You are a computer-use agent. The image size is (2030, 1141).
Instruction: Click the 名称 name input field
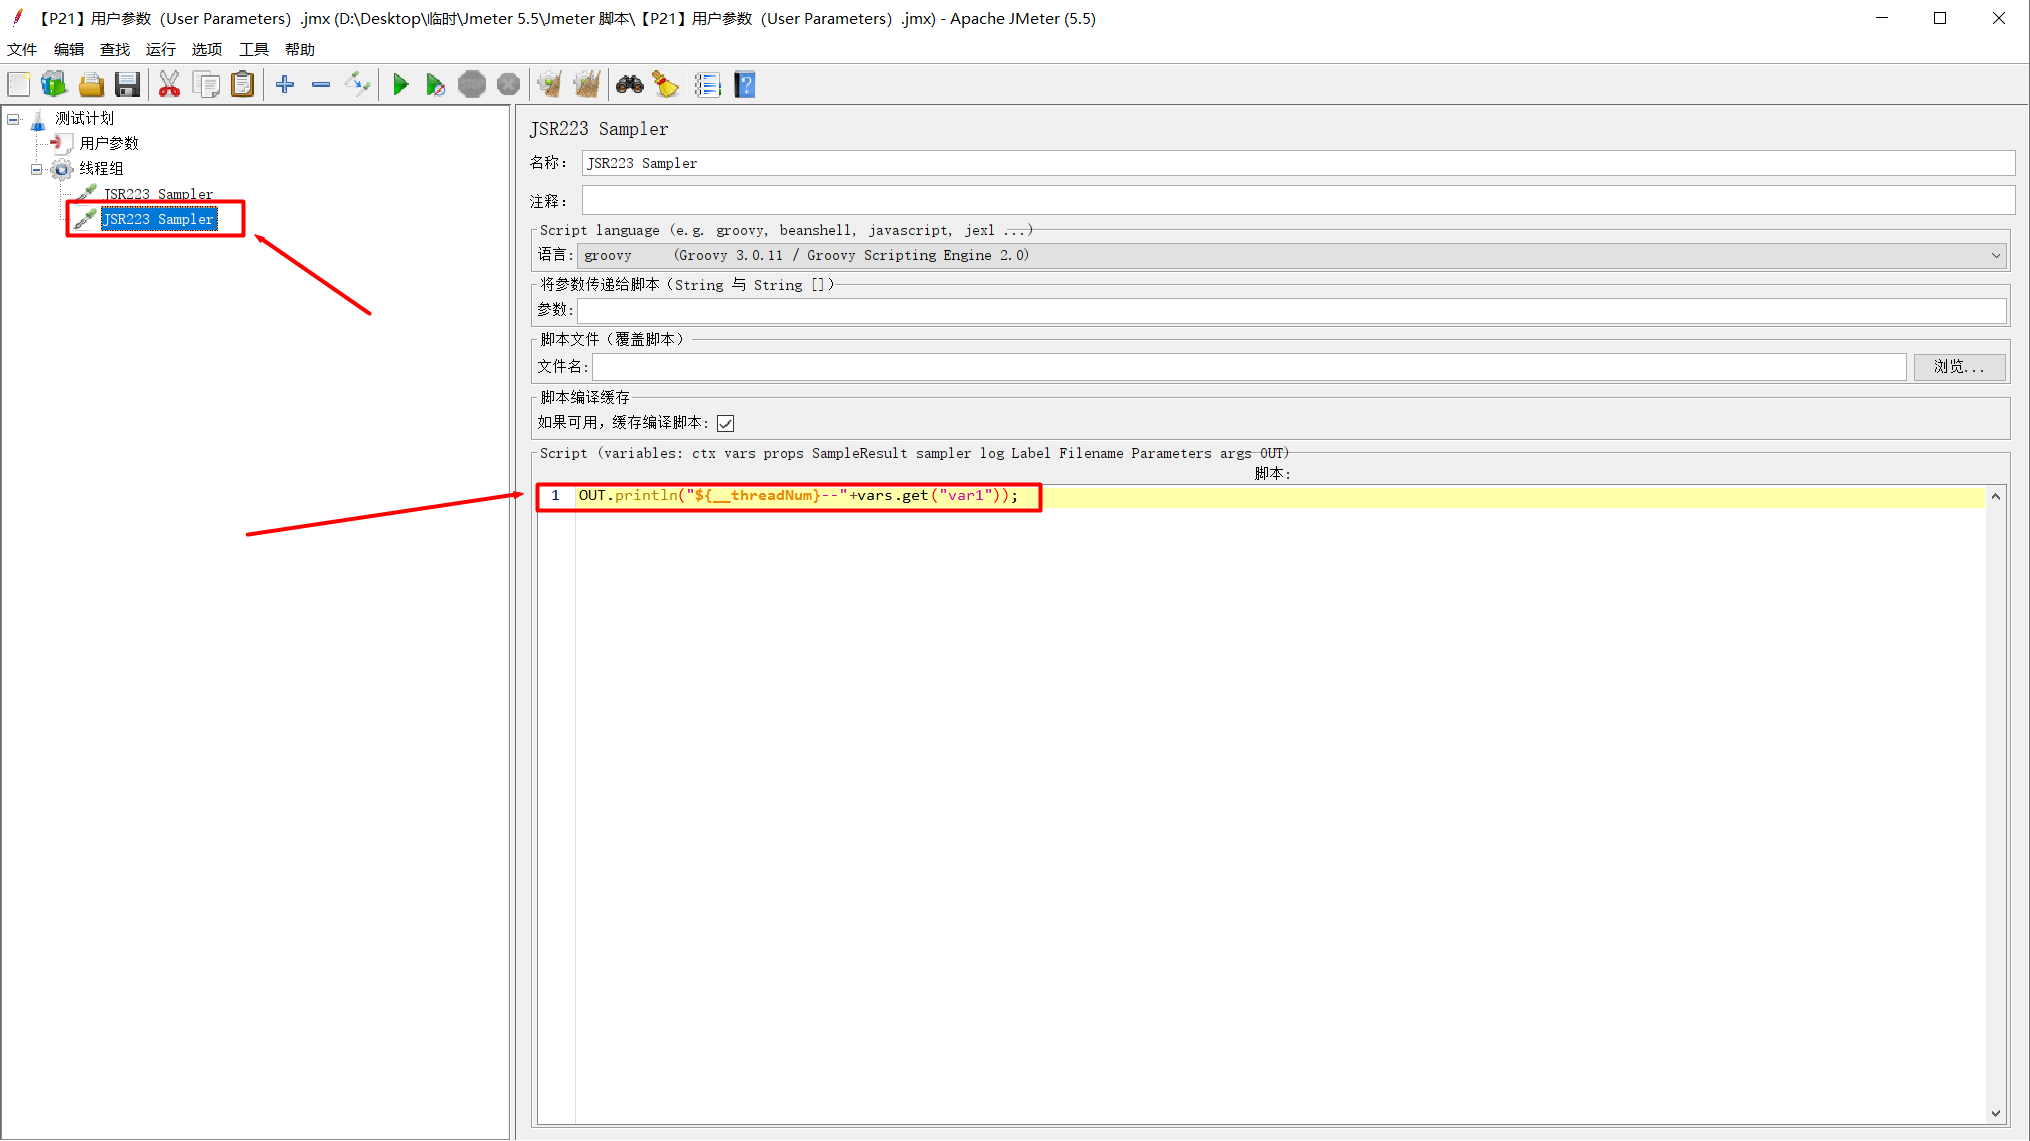point(1298,163)
